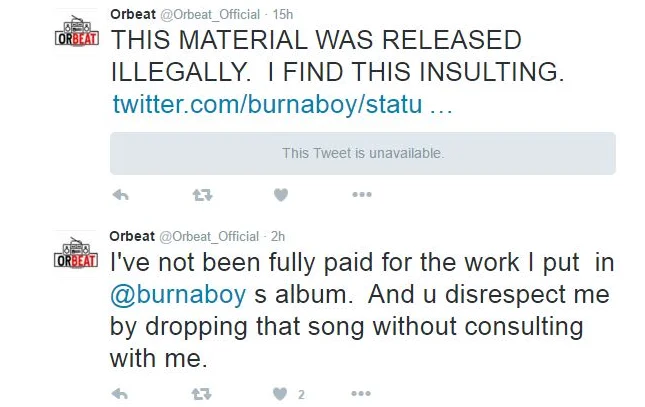This screenshot has width=645, height=407.
Task: Open more options on the 15h tweet
Action: (361, 194)
